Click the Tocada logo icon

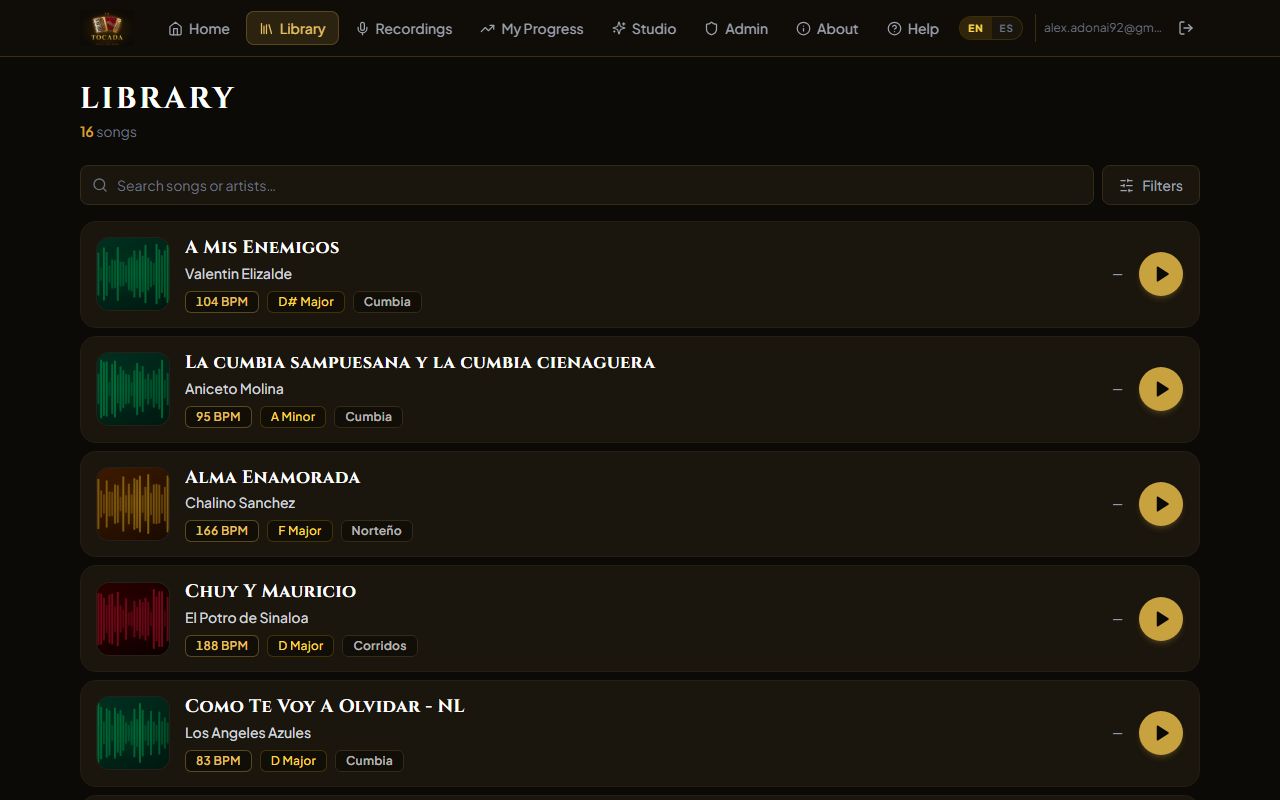point(107,28)
